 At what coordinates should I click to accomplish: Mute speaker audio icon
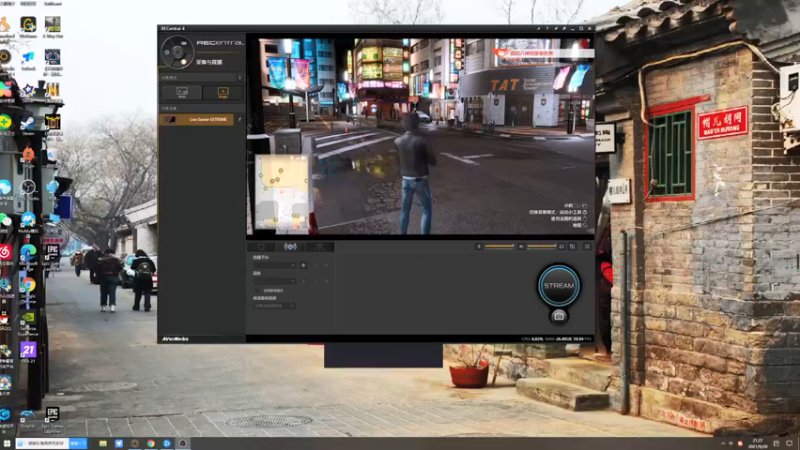coord(521,246)
